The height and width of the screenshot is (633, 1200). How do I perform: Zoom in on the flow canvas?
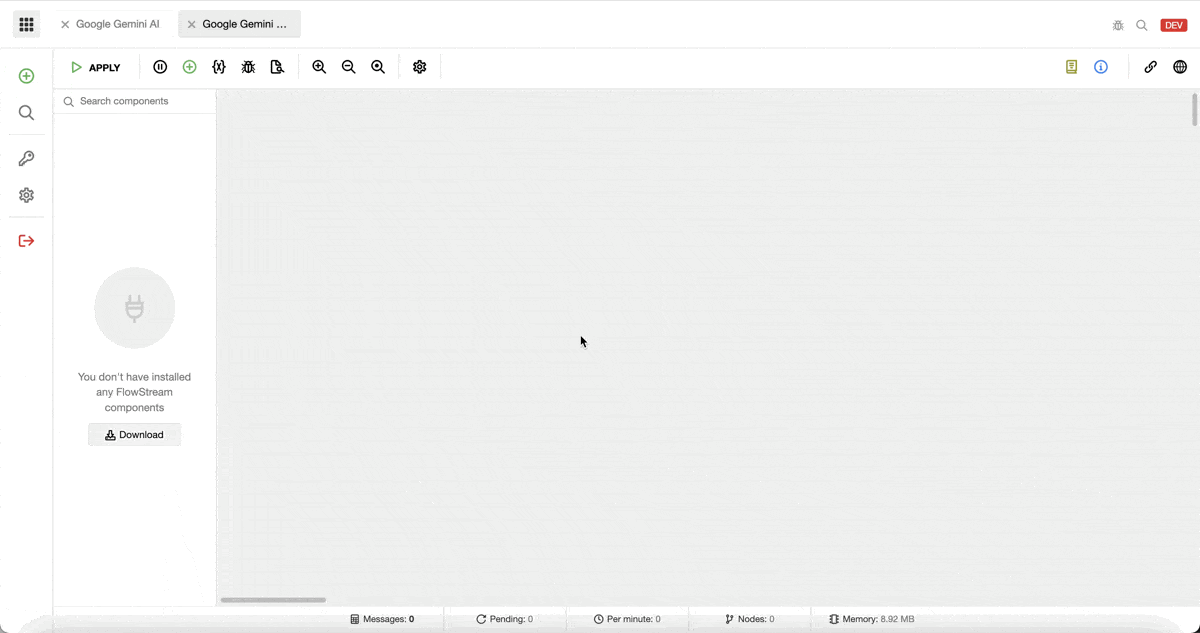[319, 67]
